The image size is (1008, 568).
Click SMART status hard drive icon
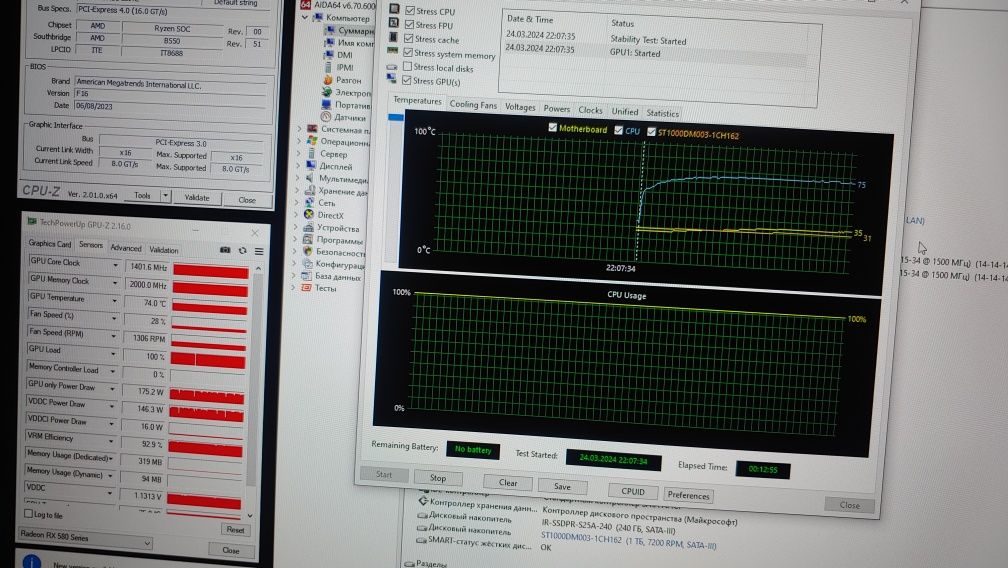click(x=422, y=540)
